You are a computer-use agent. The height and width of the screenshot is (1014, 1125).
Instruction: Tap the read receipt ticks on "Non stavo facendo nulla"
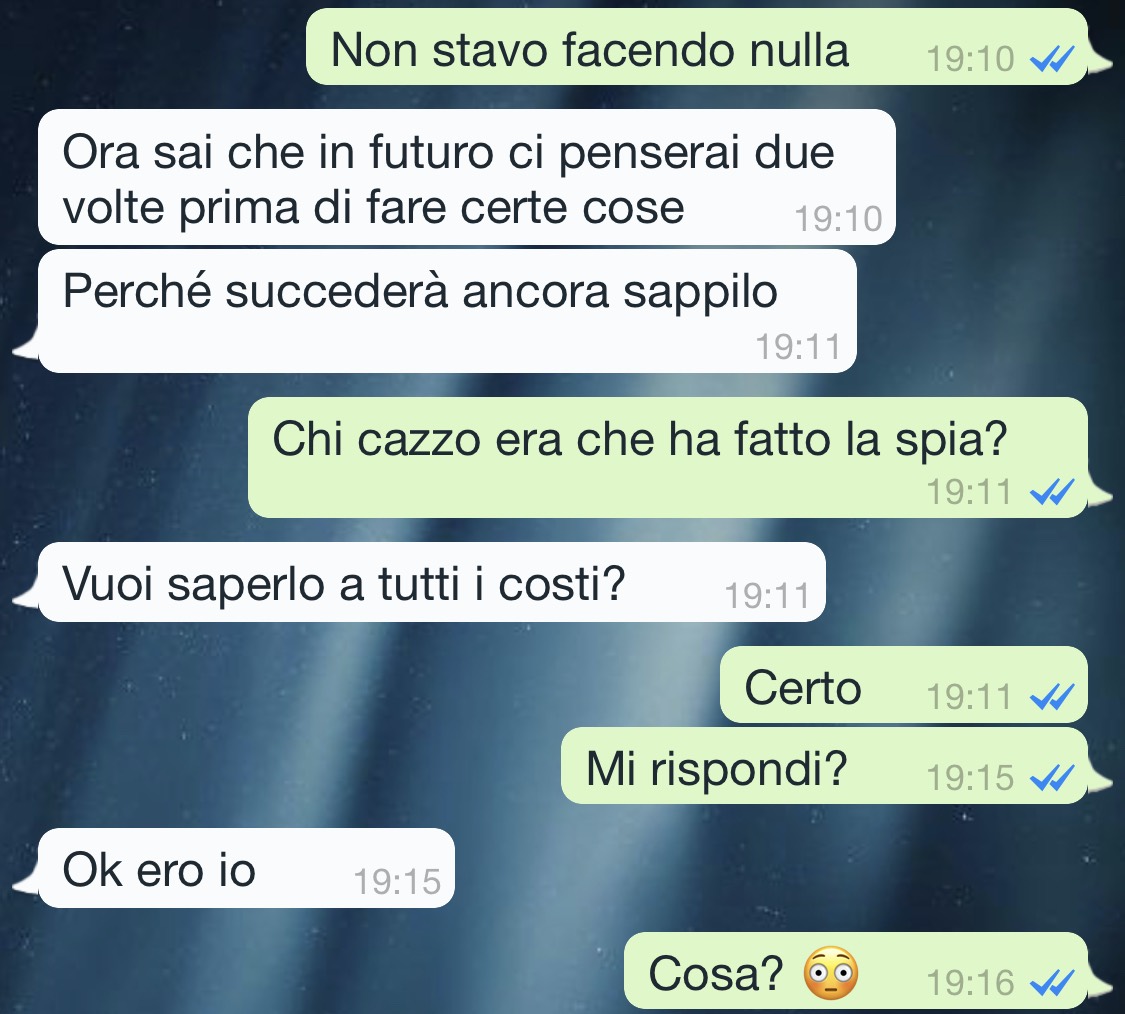[x=1052, y=59]
